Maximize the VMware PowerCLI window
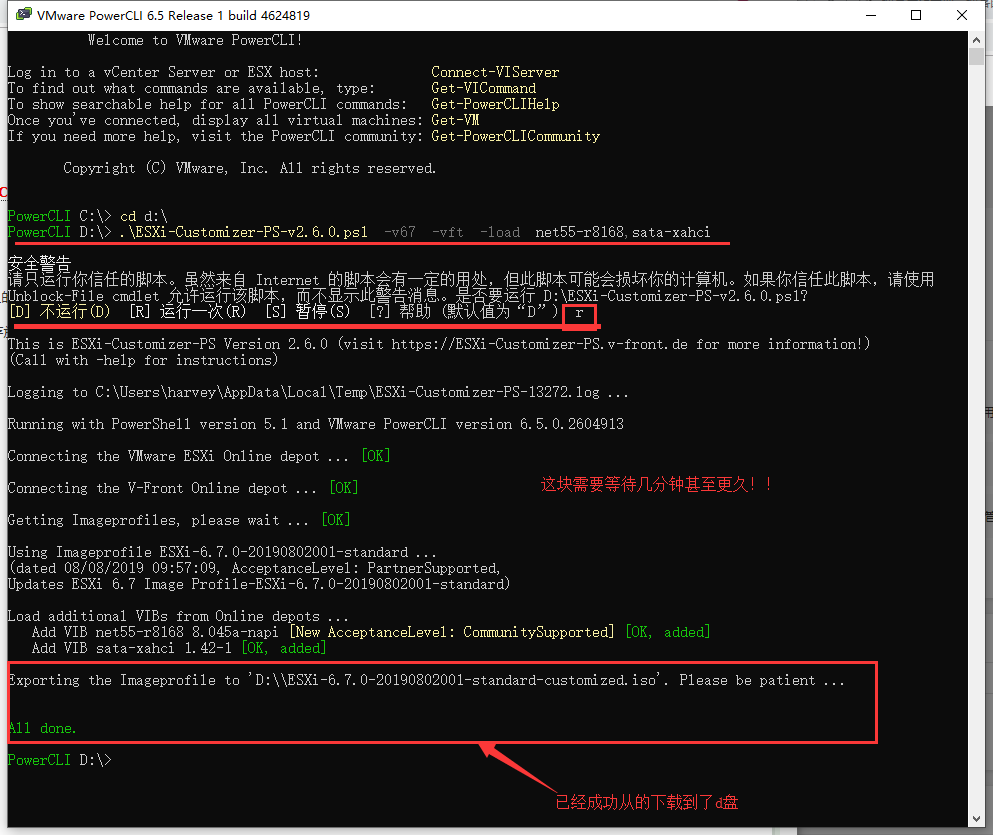 click(916, 15)
